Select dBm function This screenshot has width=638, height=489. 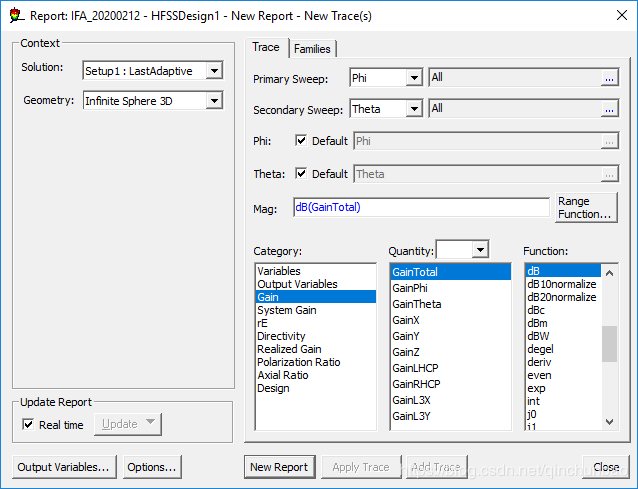tap(563, 323)
